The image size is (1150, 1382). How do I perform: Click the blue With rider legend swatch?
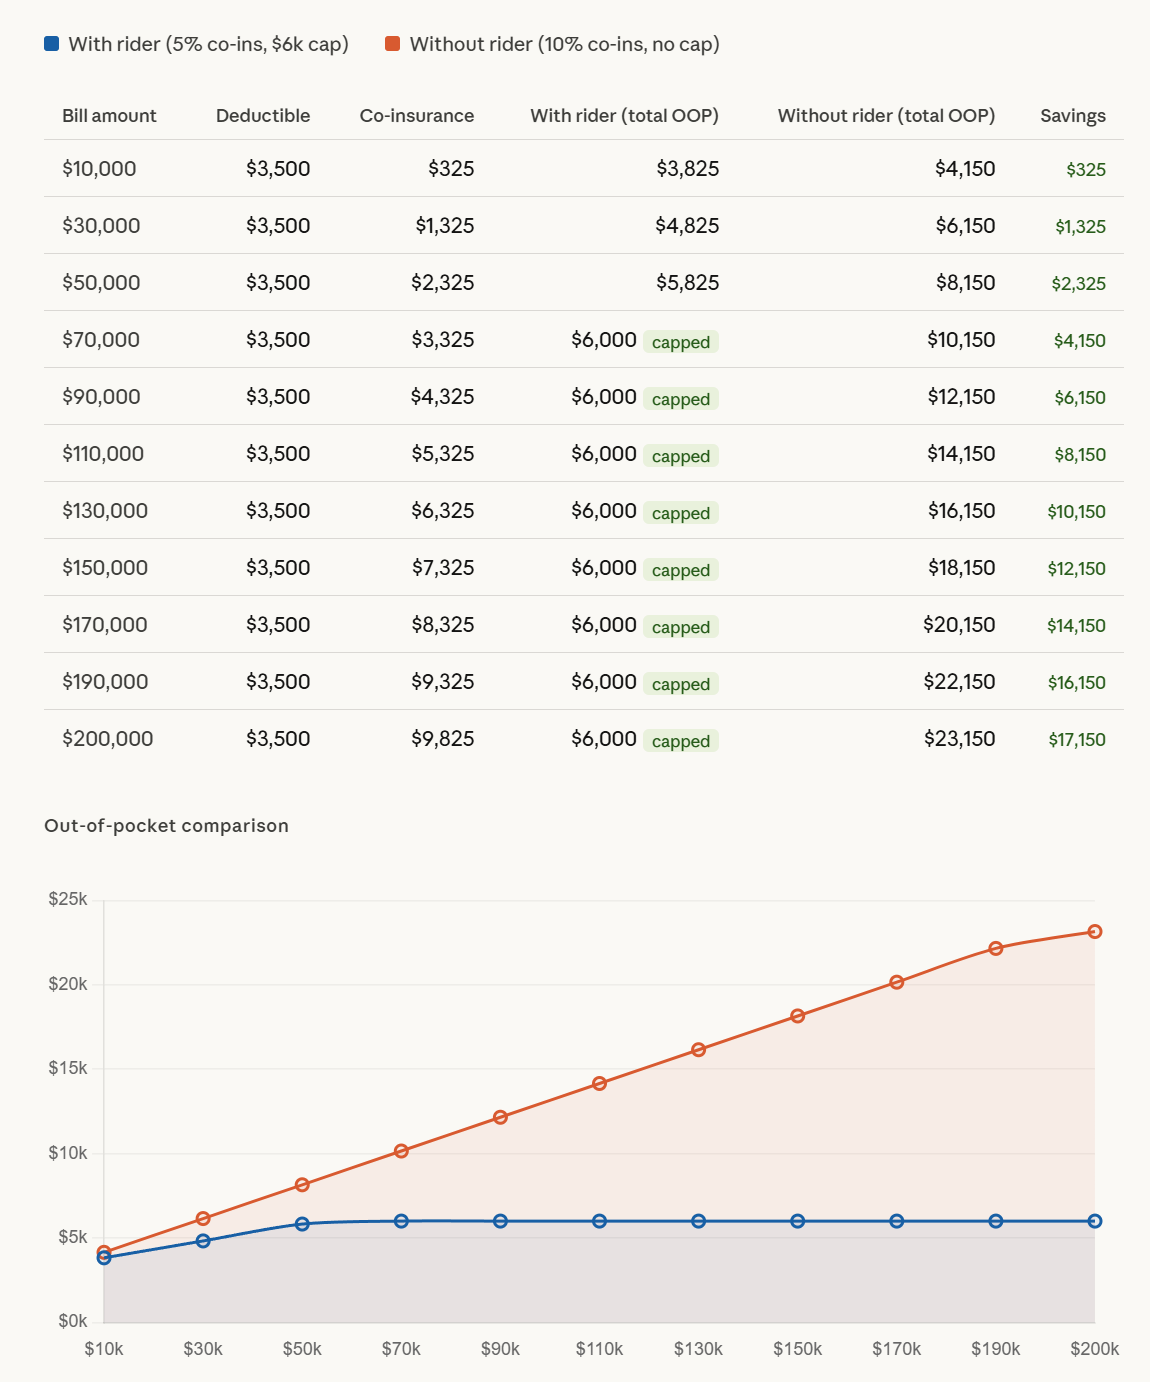click(x=52, y=44)
